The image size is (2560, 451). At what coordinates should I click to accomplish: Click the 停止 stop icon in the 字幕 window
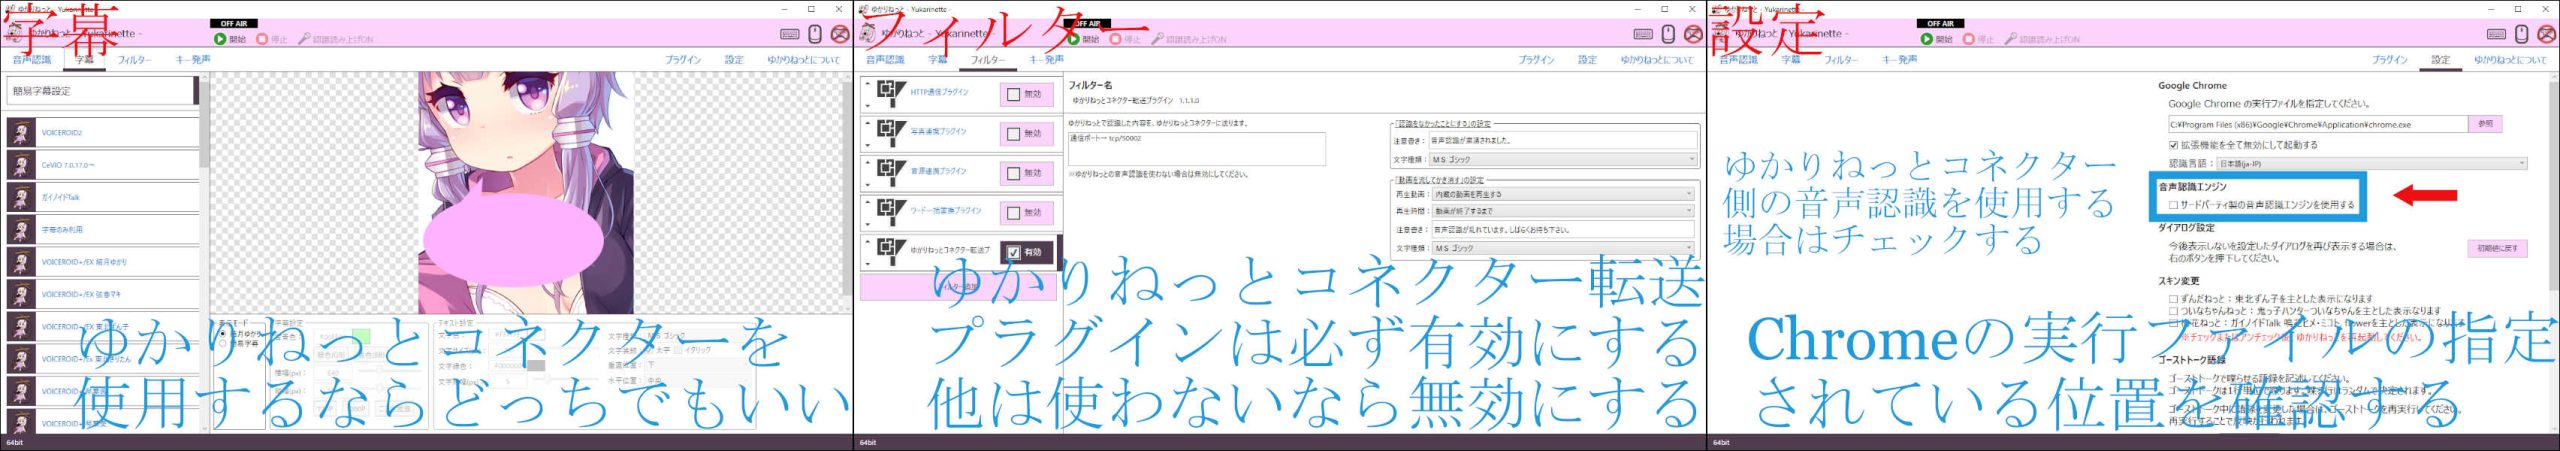pos(262,39)
